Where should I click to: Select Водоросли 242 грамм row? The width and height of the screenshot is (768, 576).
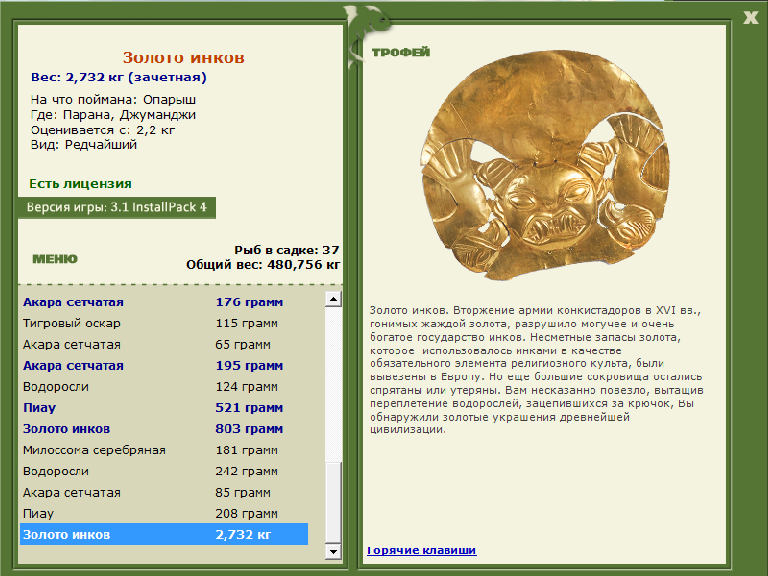coord(164,471)
